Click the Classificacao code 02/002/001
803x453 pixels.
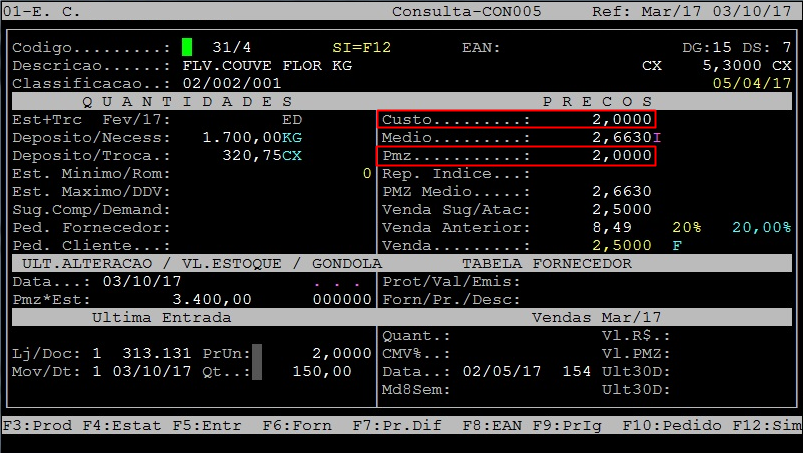pyautogui.click(x=232, y=83)
